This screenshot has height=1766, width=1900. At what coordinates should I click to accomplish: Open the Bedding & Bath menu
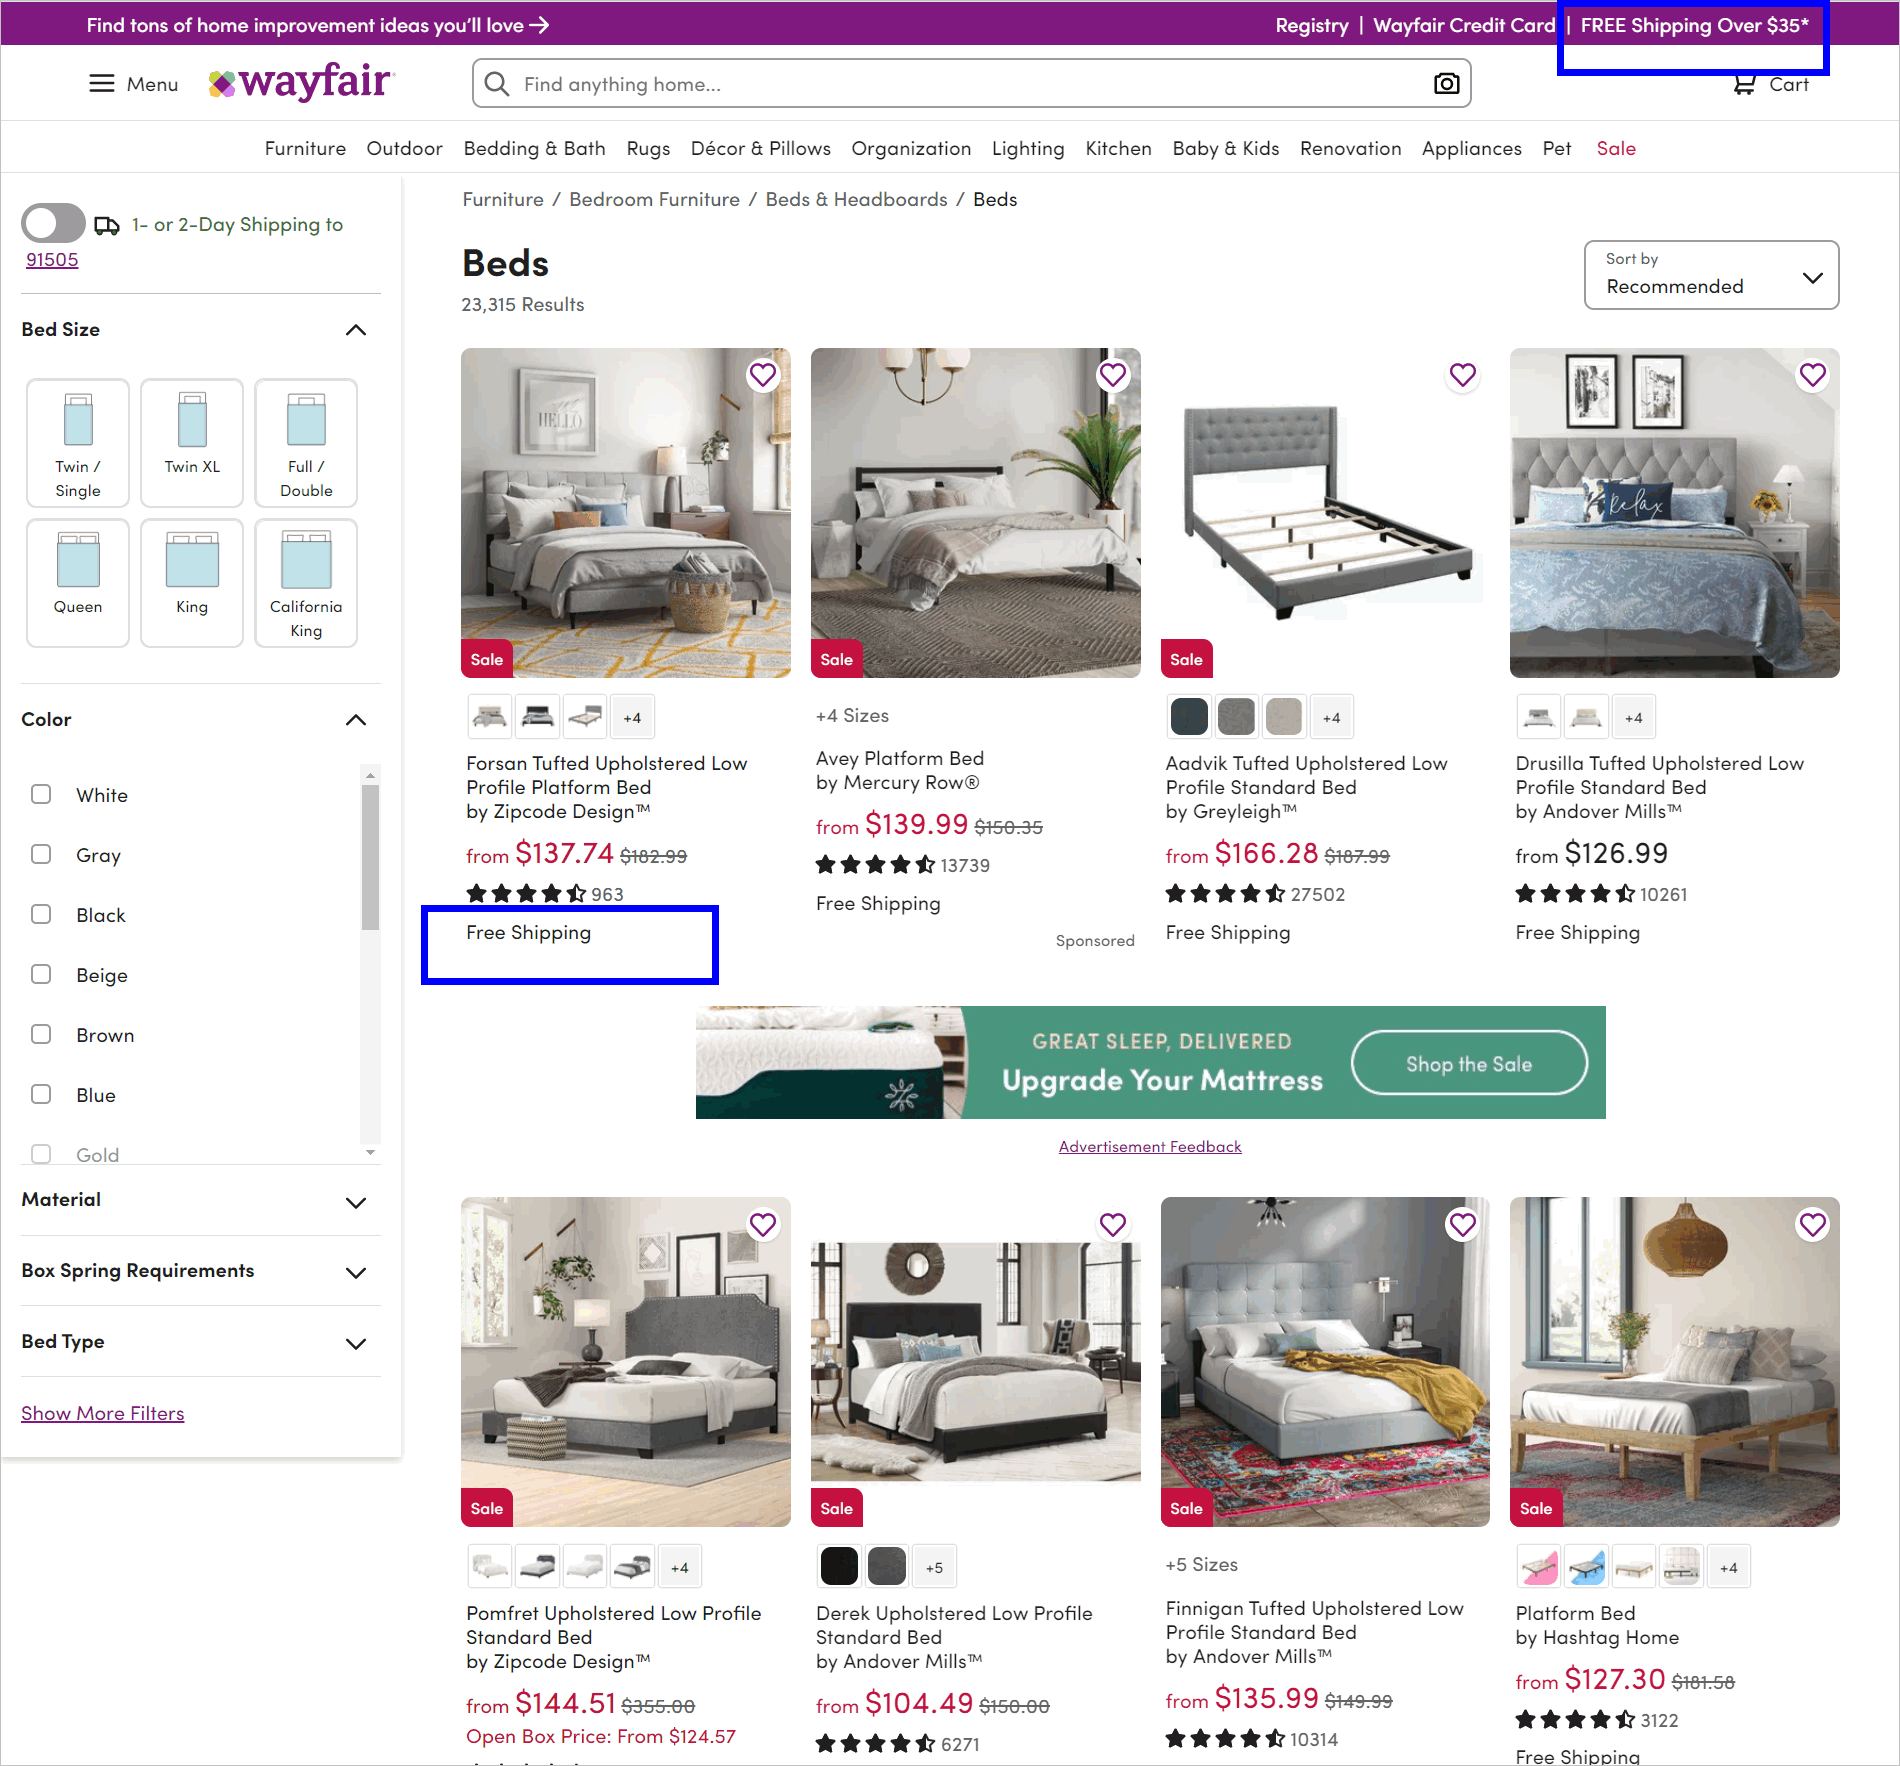click(534, 148)
